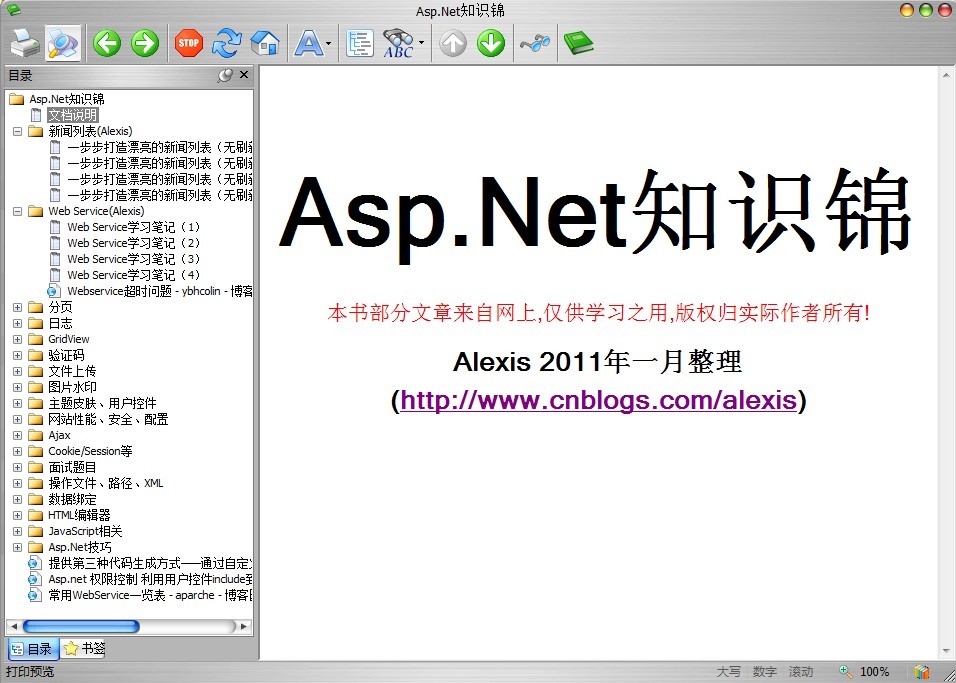Select the Asp.Net技巧 folder
This screenshot has width=956, height=683.
pos(80,547)
